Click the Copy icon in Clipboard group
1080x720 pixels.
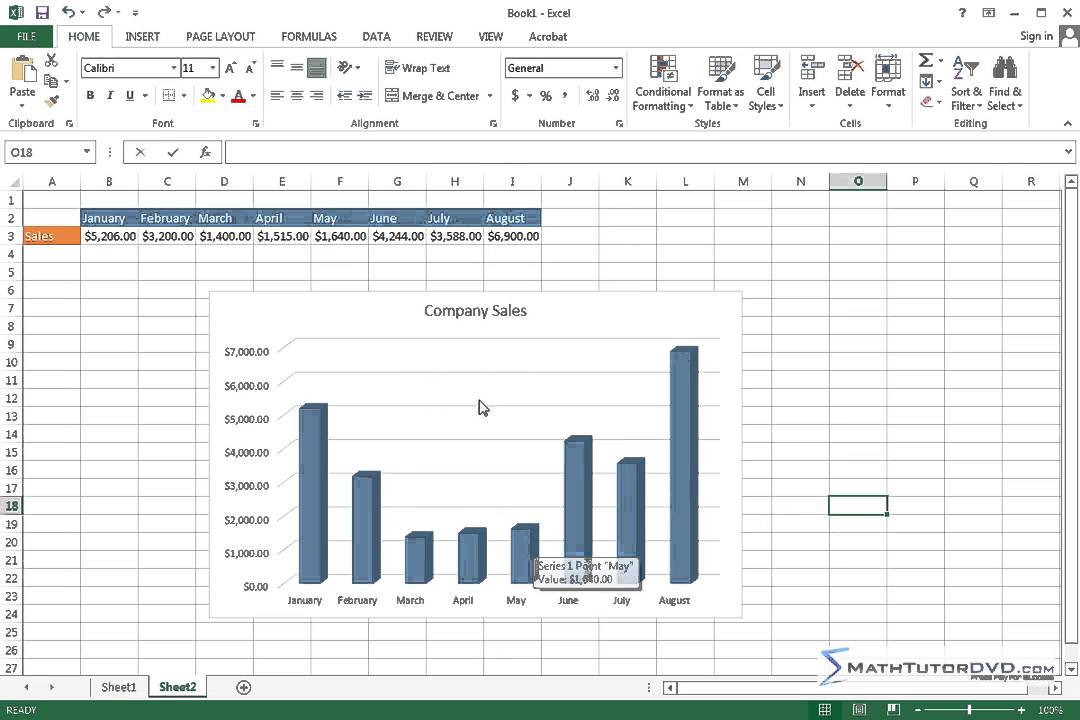[51, 81]
